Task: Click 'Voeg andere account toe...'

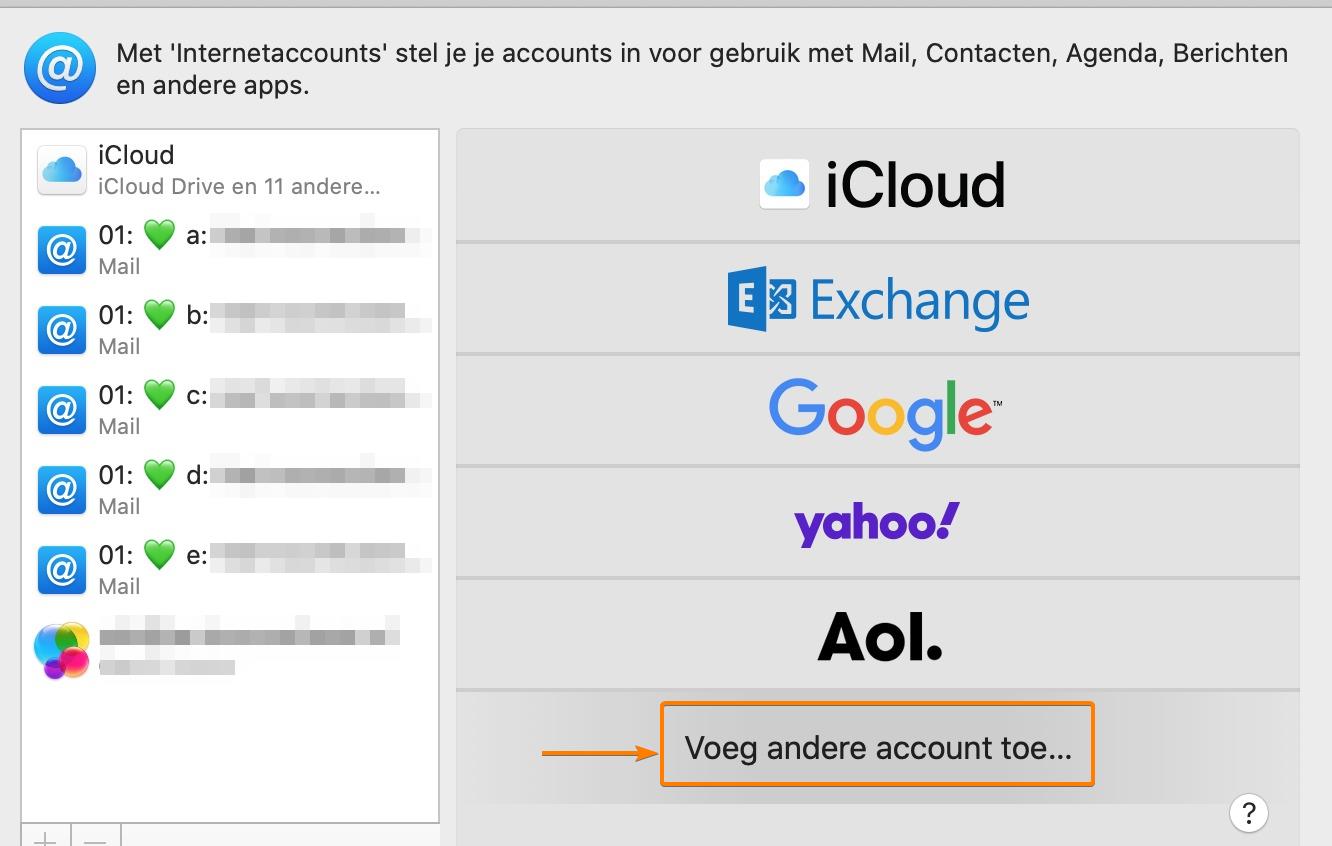Action: click(x=877, y=745)
